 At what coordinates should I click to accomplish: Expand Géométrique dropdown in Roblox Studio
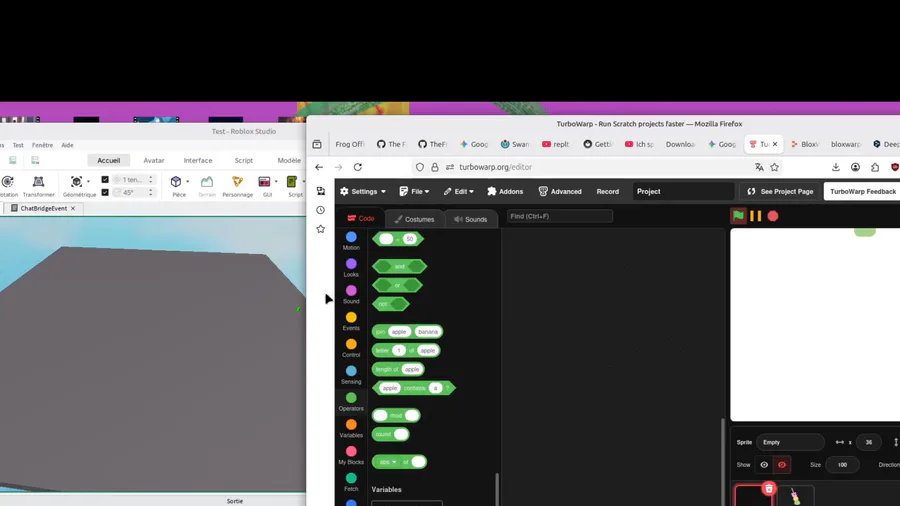(88, 182)
